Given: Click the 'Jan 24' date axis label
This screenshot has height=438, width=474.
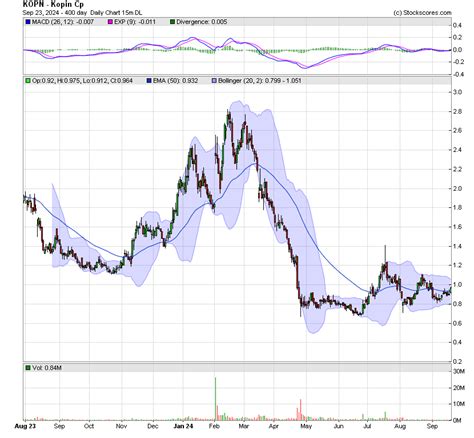Looking at the screenshot, I should pyautogui.click(x=183, y=426).
